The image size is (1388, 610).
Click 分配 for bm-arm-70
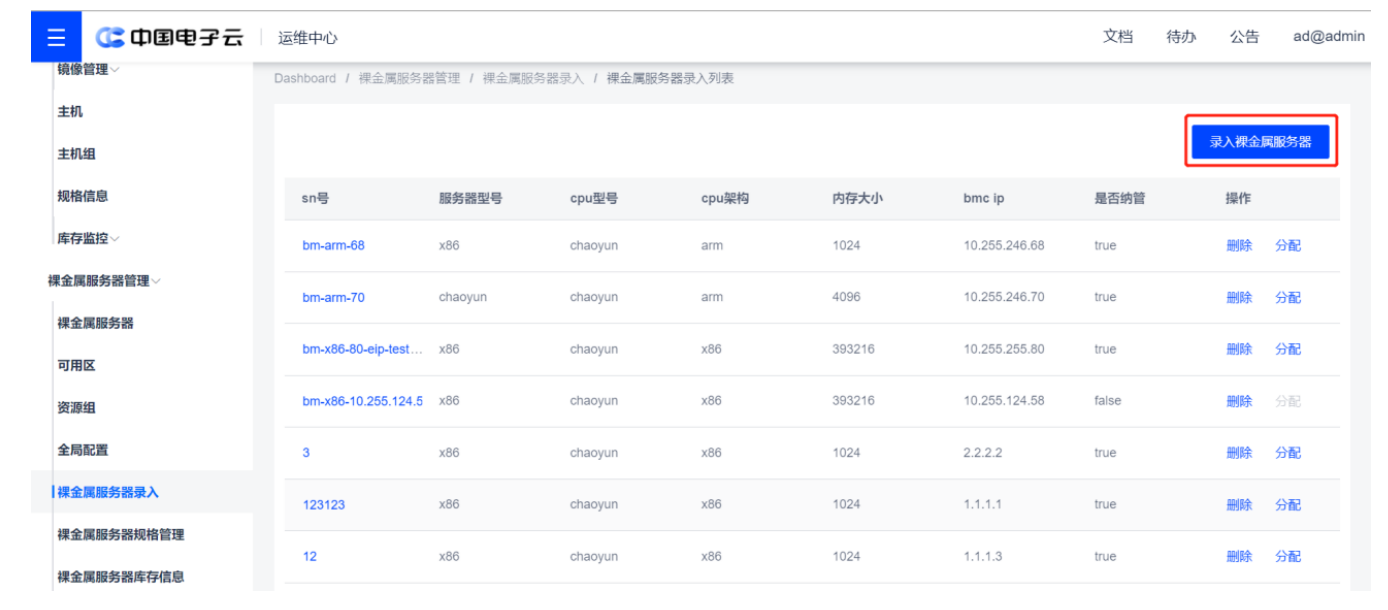click(x=1288, y=297)
